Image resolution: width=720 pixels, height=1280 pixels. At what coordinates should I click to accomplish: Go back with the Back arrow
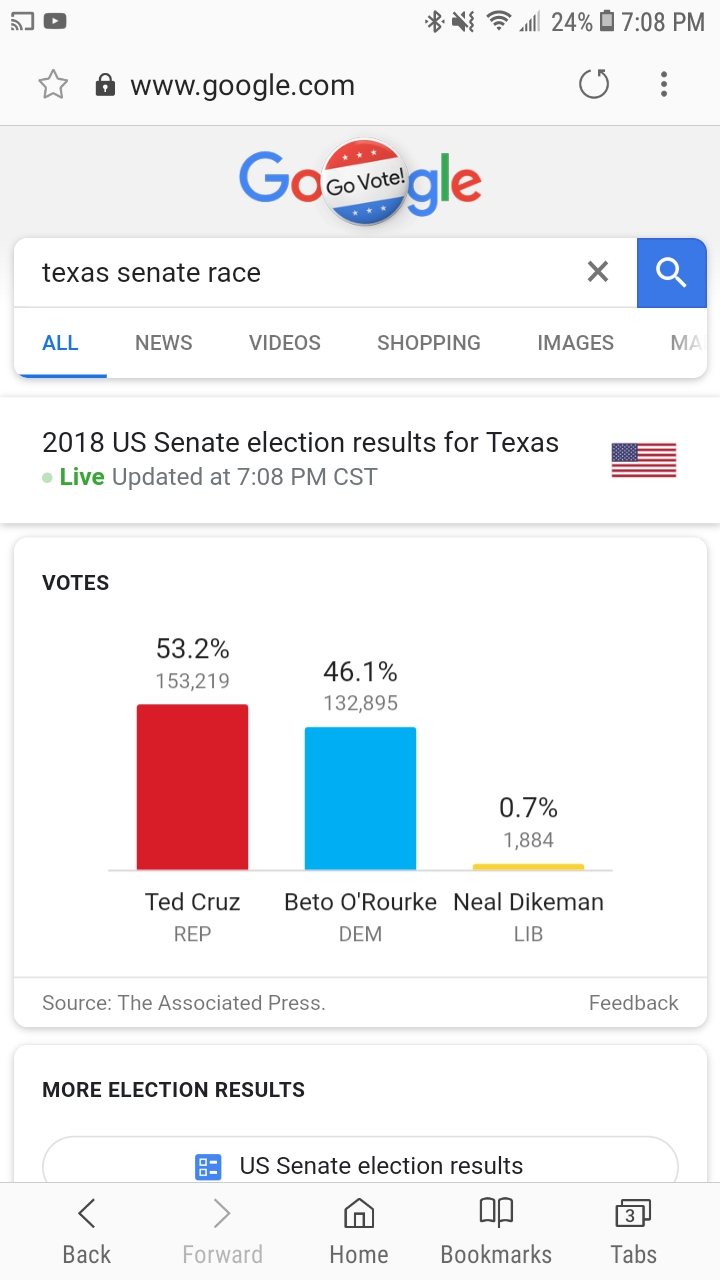click(x=87, y=1231)
